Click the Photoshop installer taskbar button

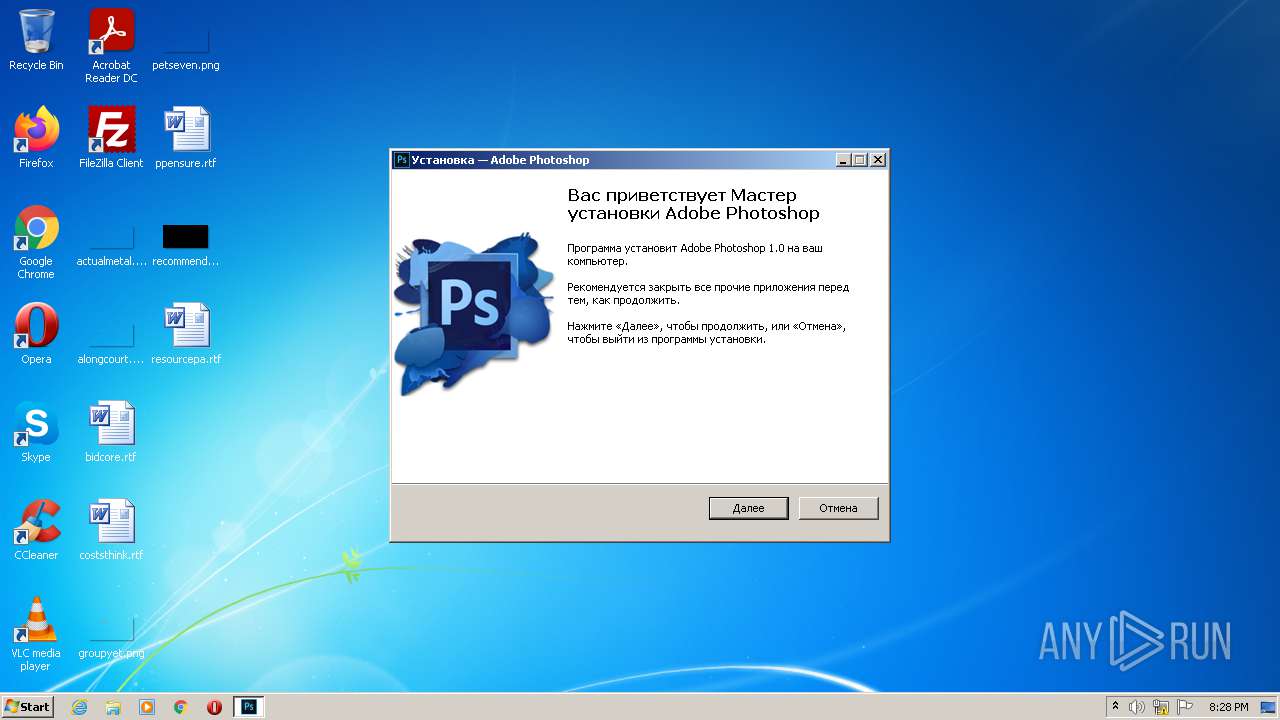coord(249,707)
